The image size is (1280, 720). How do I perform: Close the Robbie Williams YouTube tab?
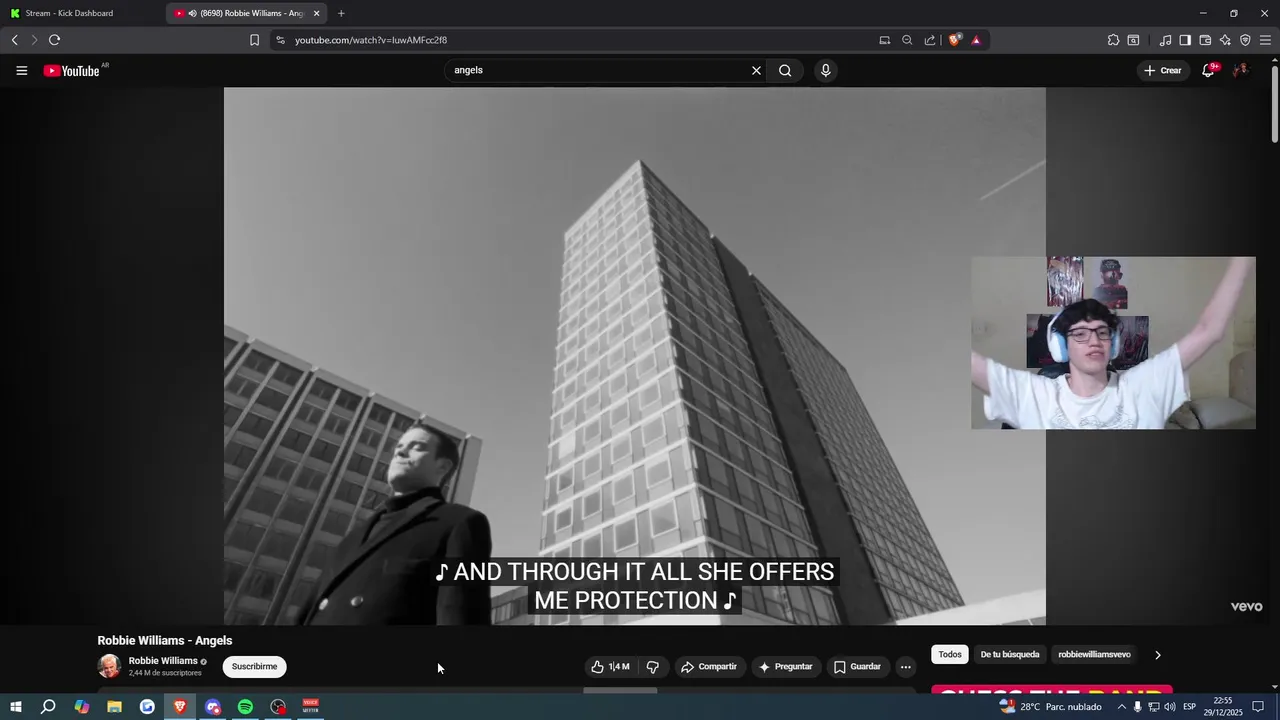[316, 13]
